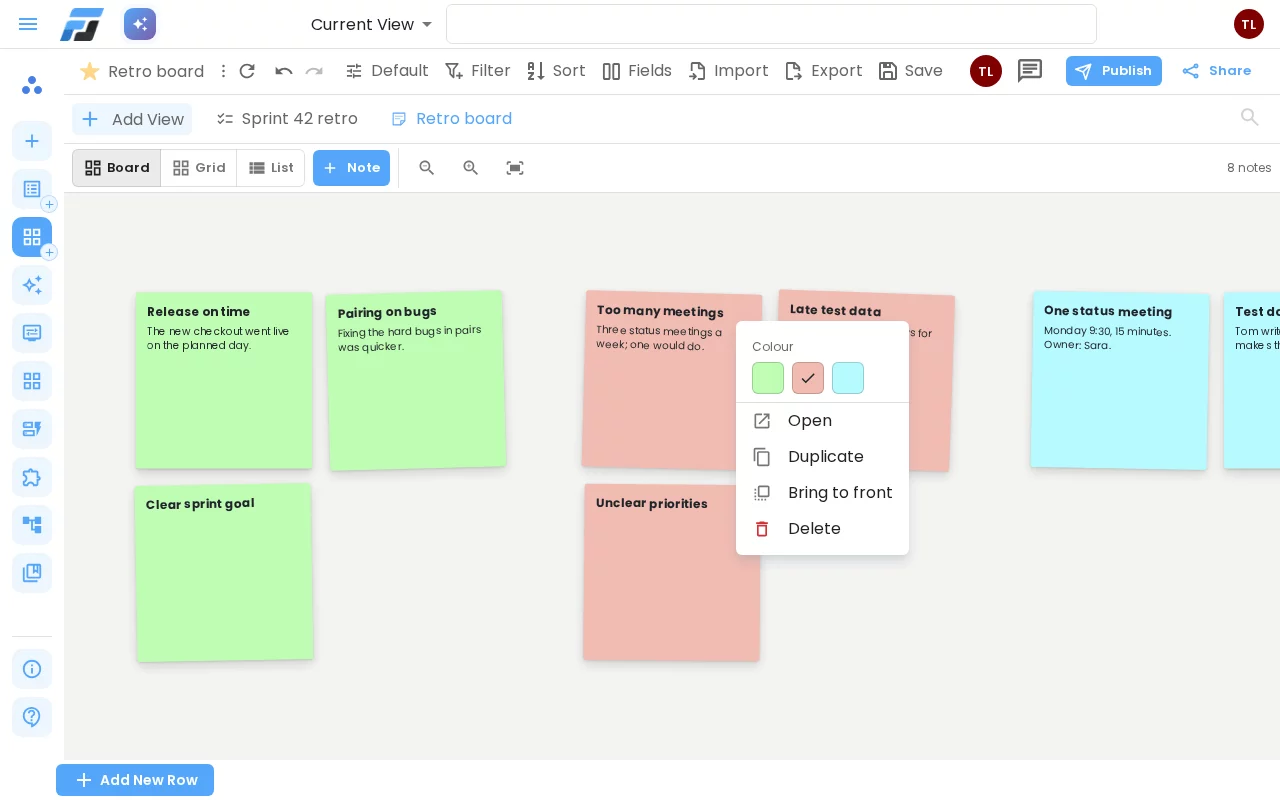Screen dimensions: 1280x800
Task: Click the Import toolbar item
Action: (728, 71)
